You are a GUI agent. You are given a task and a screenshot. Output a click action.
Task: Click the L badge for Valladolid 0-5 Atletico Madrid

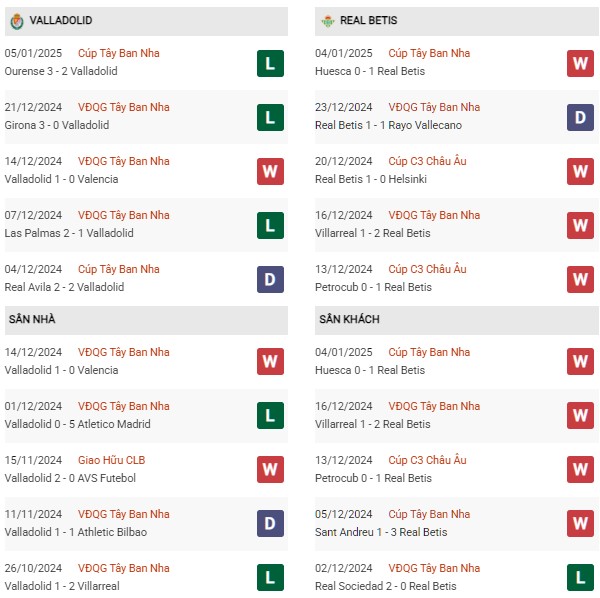tap(270, 416)
